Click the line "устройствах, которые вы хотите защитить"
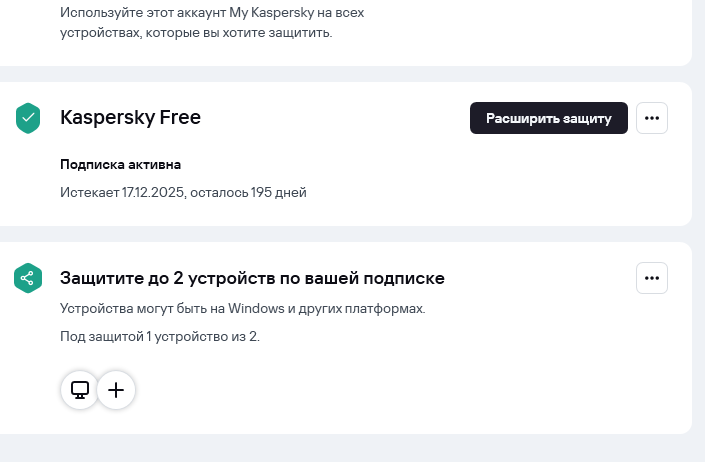Screen dimensions: 705x462 195,32
